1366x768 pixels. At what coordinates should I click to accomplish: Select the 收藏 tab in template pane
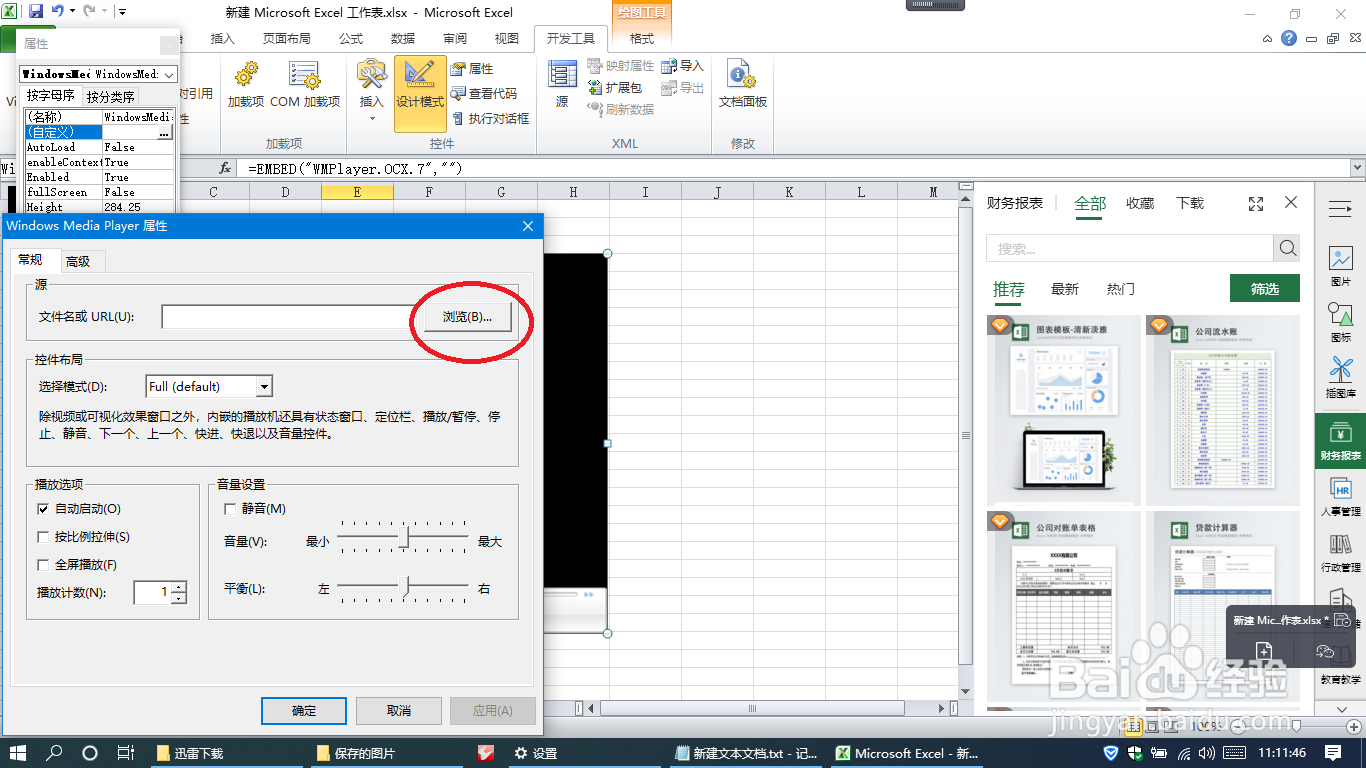[1140, 203]
